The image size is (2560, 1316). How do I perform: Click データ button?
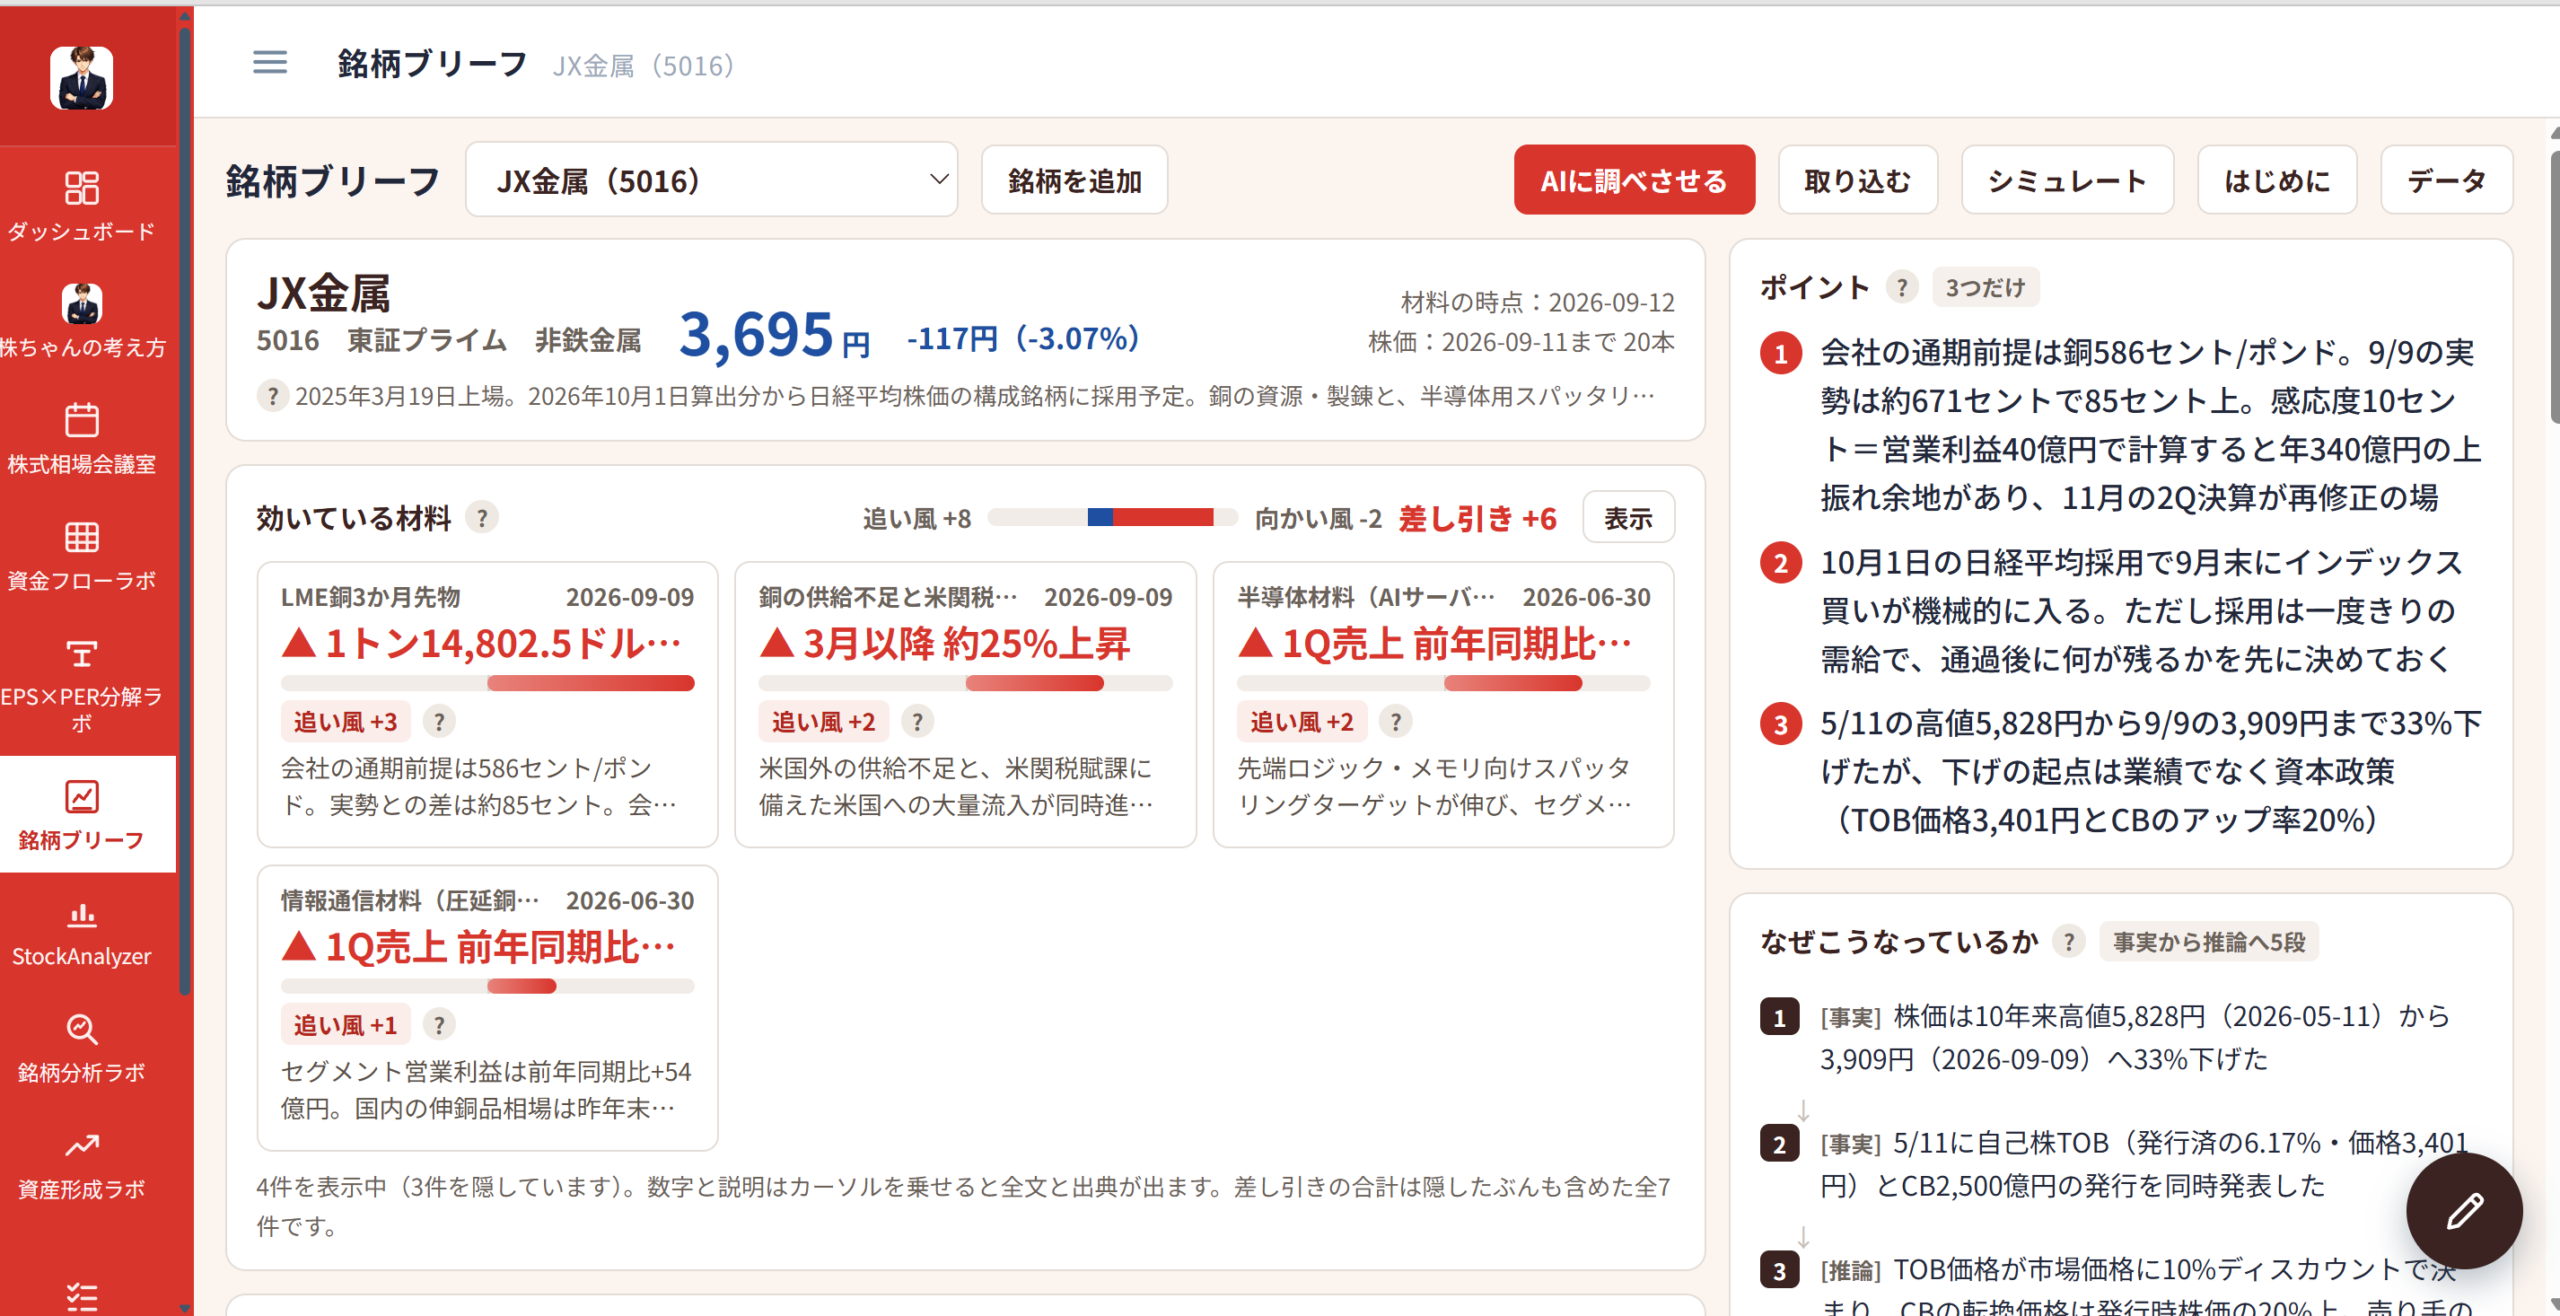(2446, 180)
